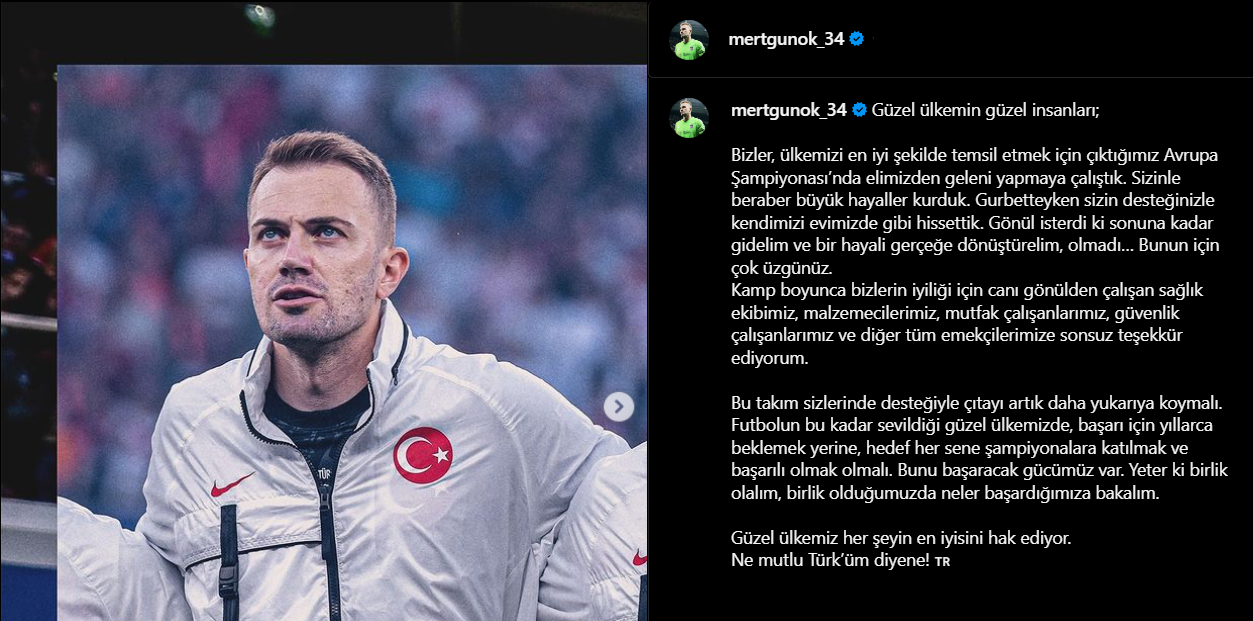Open mertgunok_34 username in the header
Image resolution: width=1253 pixels, height=621 pixels.
click(787, 40)
